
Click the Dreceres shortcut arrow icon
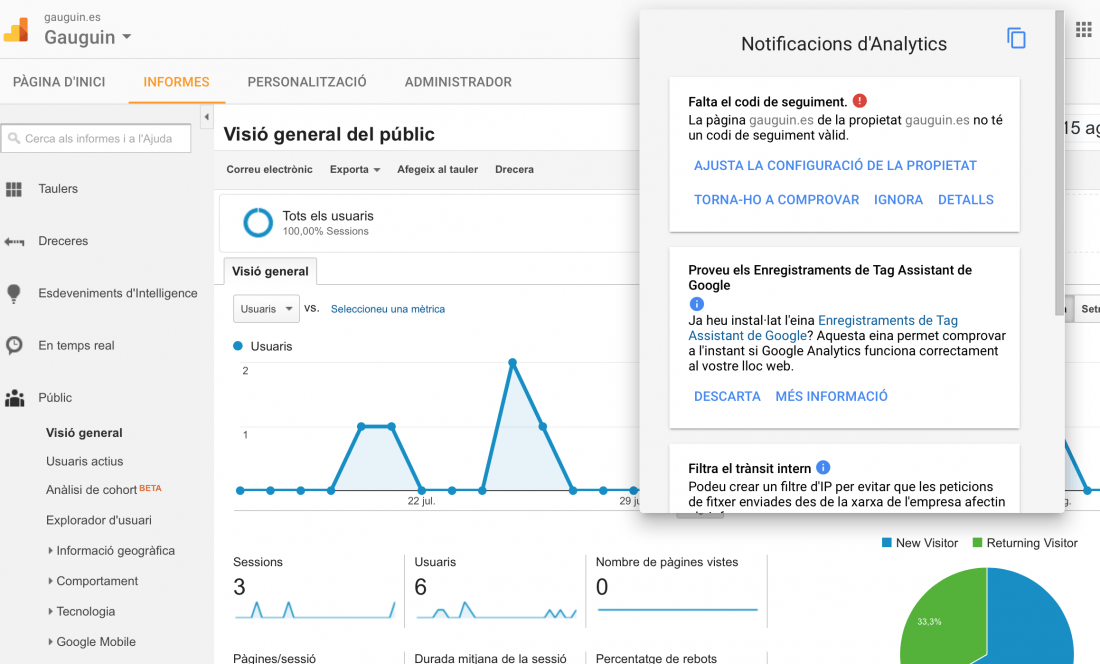[x=14, y=242]
